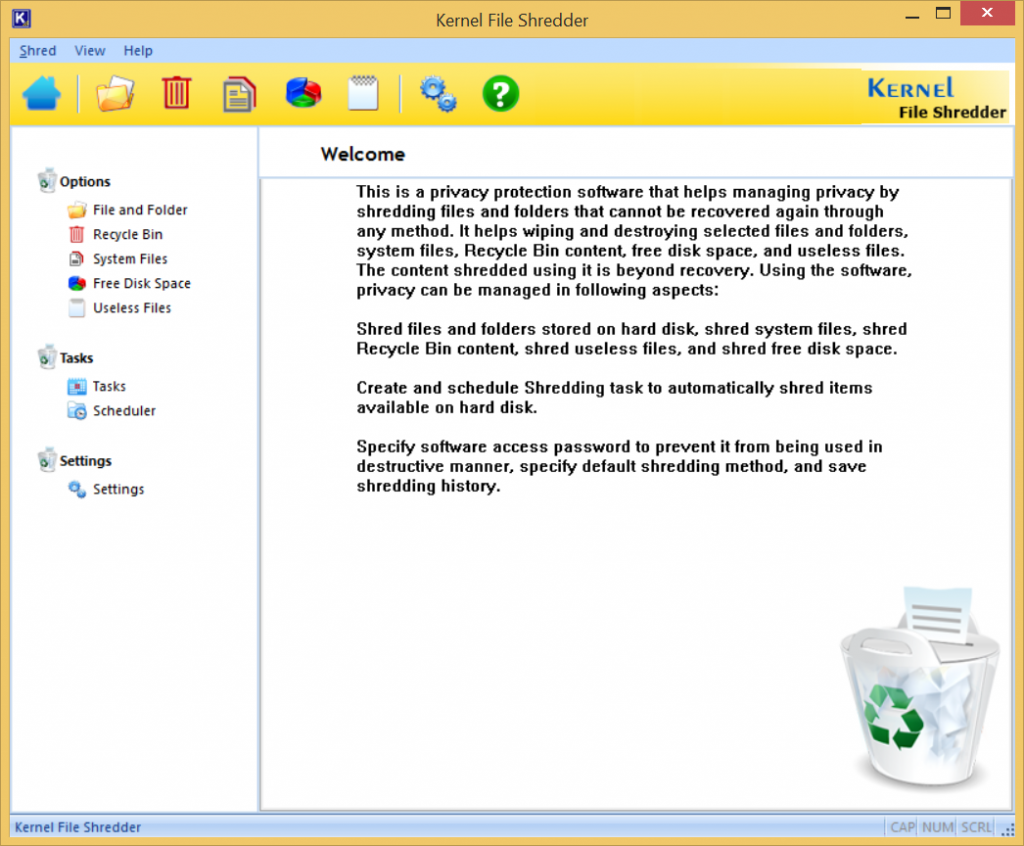Open the Help menu
Screen dimensions: 1024x846
tap(138, 50)
